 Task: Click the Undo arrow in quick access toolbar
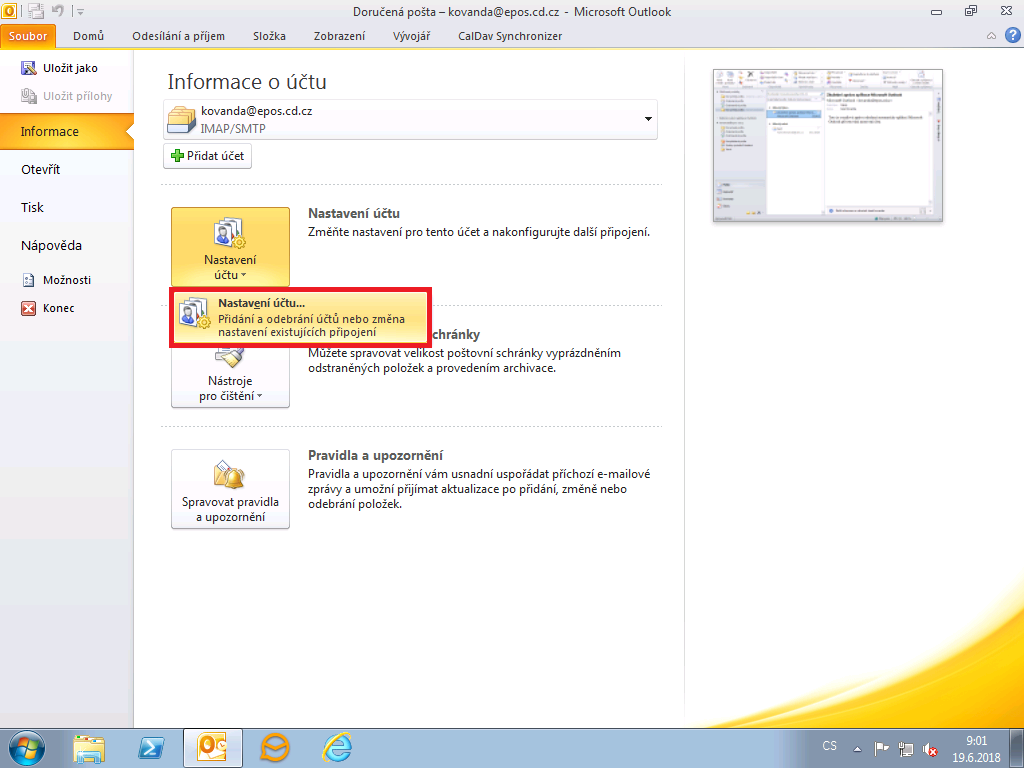pyautogui.click(x=58, y=11)
